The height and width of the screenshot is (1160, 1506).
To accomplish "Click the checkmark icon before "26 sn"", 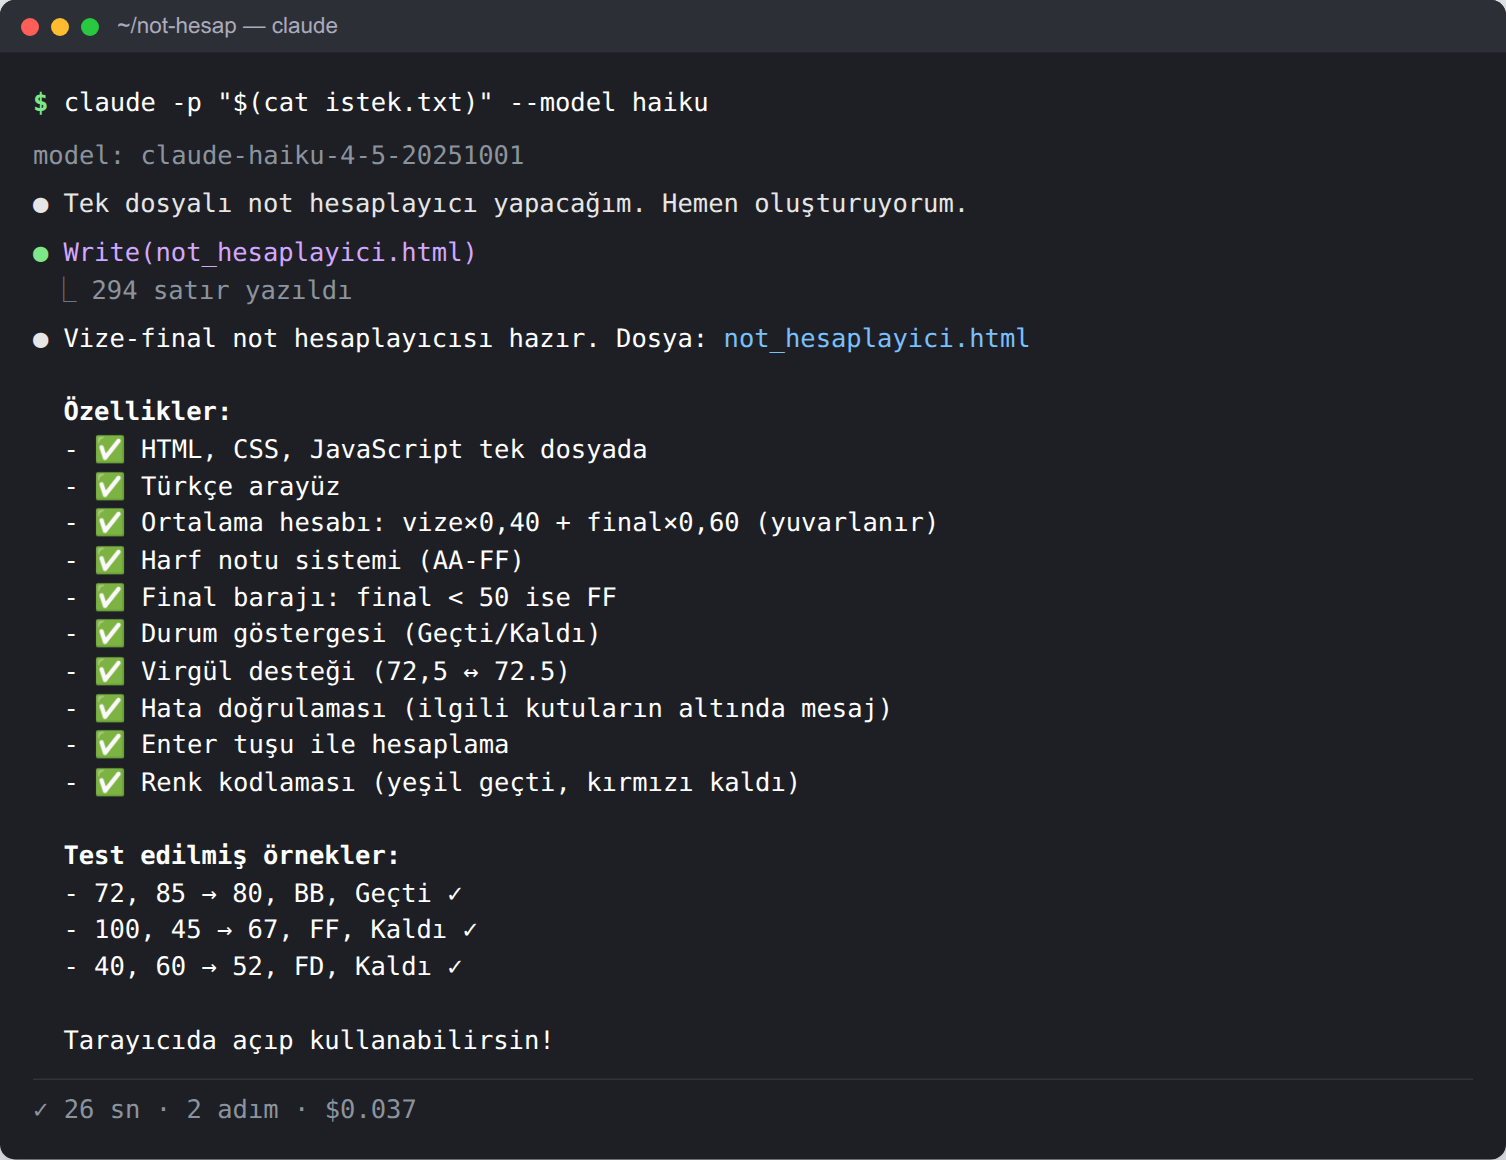I will [41, 1110].
